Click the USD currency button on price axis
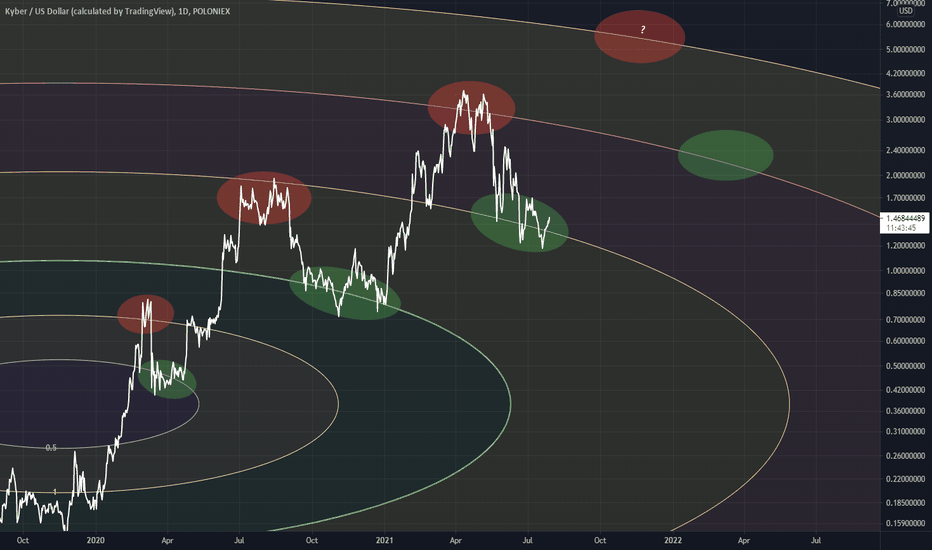This screenshot has height=550, width=932. [905, 11]
